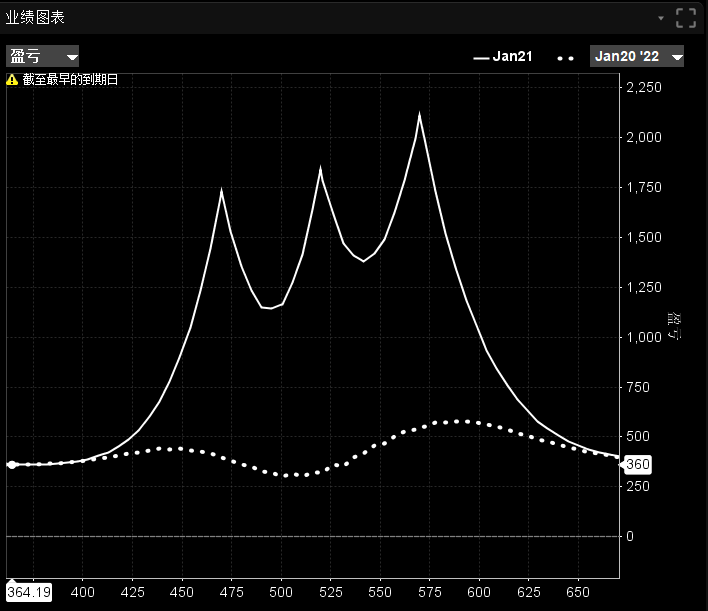Click the Jan21 solid line legend
Viewport: 708px width, 611px height.
(x=503, y=56)
